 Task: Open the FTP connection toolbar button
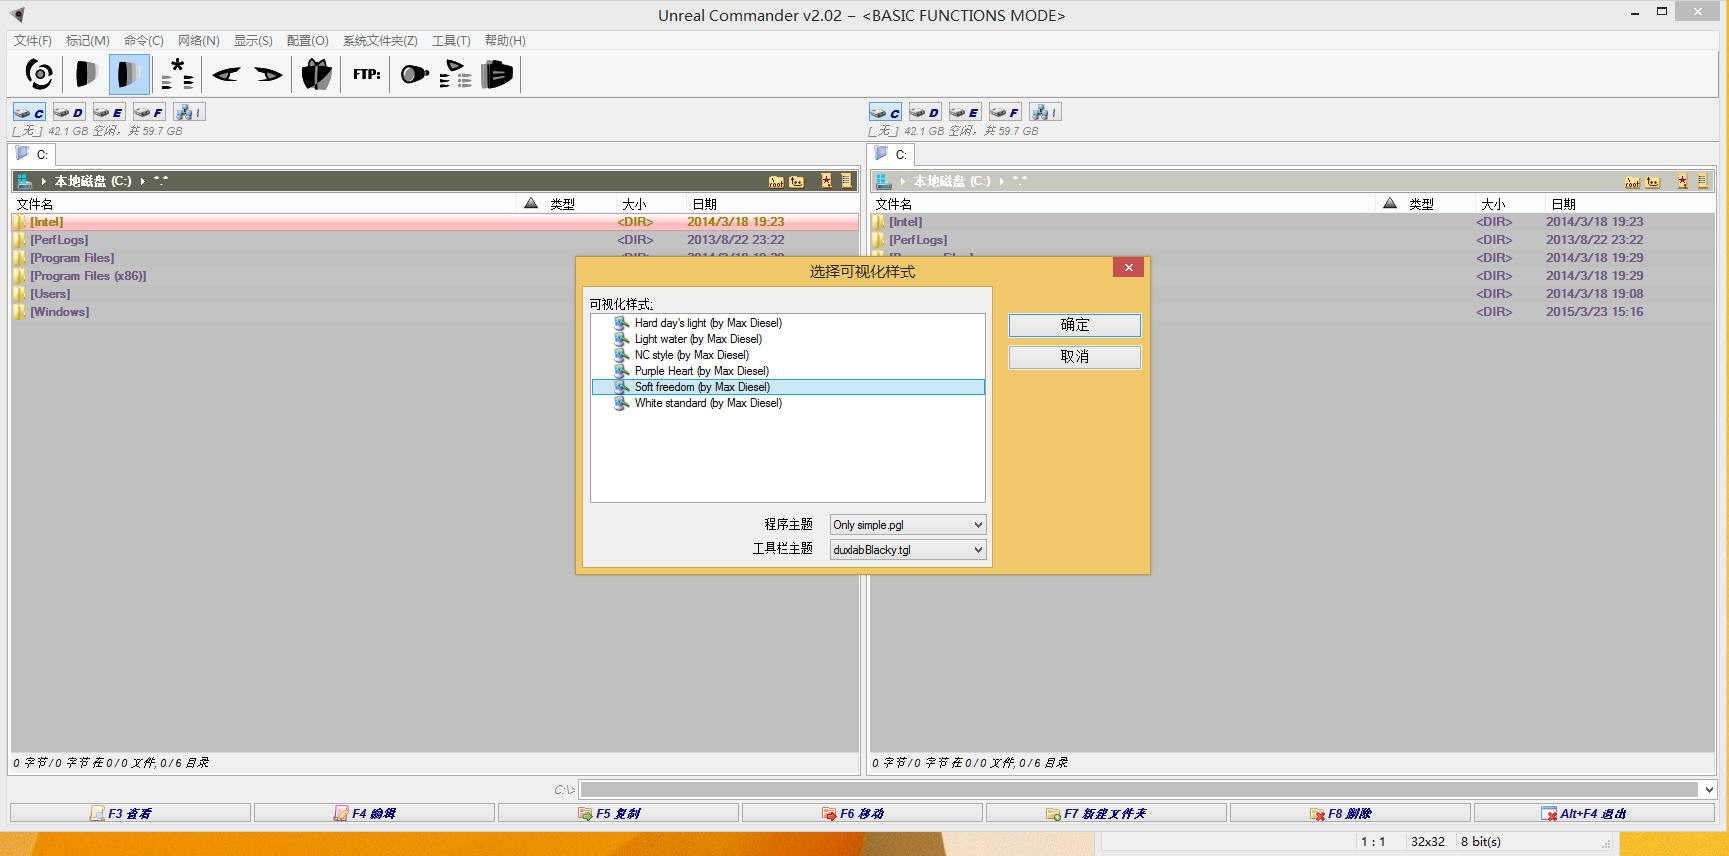(x=366, y=74)
